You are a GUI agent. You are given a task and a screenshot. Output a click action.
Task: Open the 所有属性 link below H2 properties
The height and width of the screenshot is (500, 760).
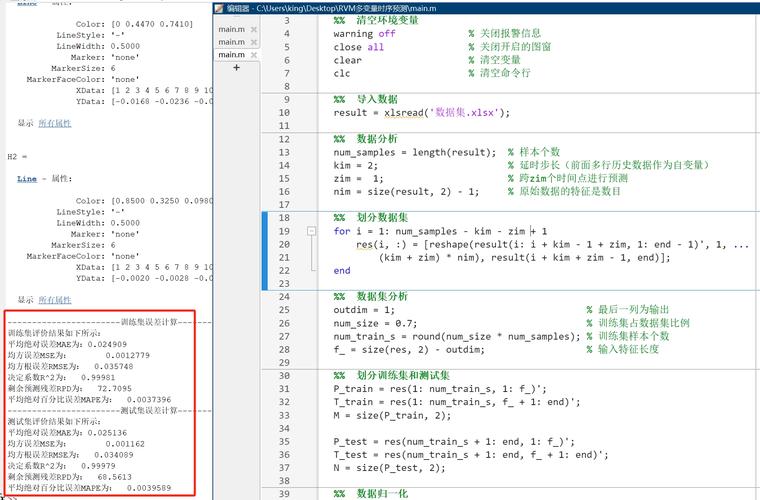[x=55, y=300]
